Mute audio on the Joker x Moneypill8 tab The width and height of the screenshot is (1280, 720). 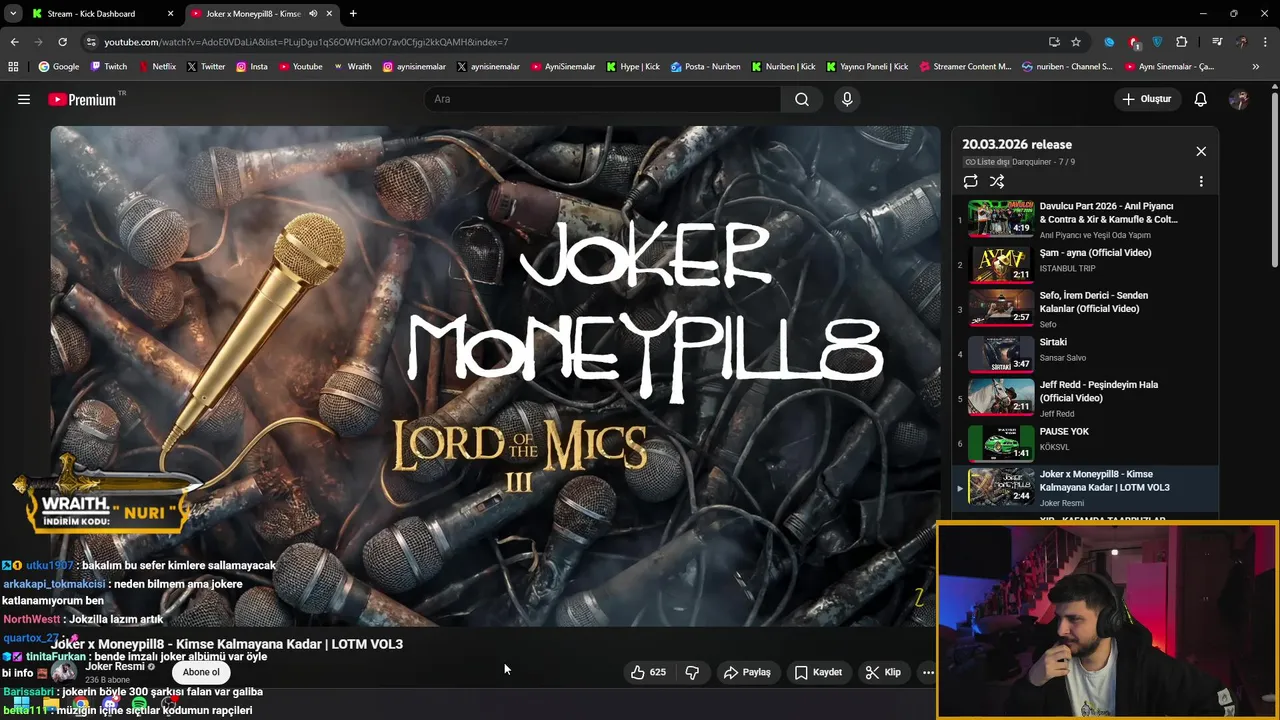click(313, 14)
